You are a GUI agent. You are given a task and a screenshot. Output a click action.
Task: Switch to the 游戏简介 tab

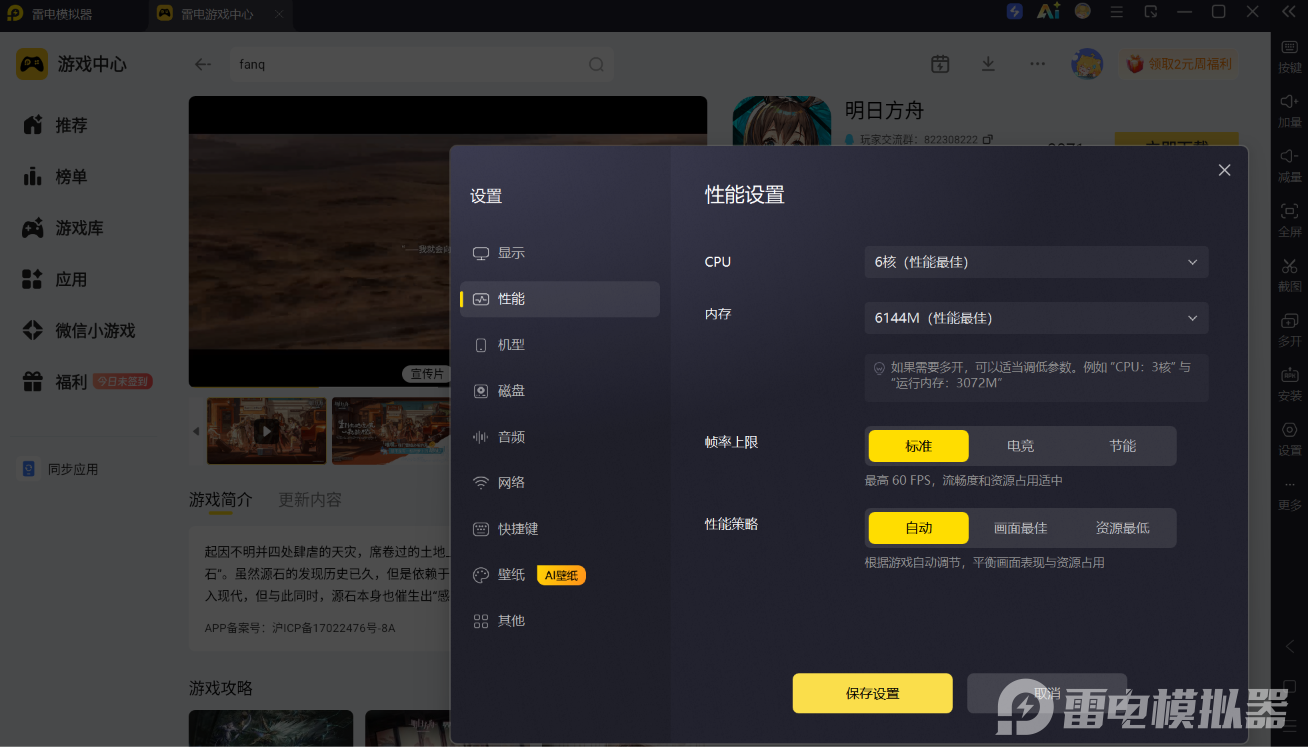221,499
